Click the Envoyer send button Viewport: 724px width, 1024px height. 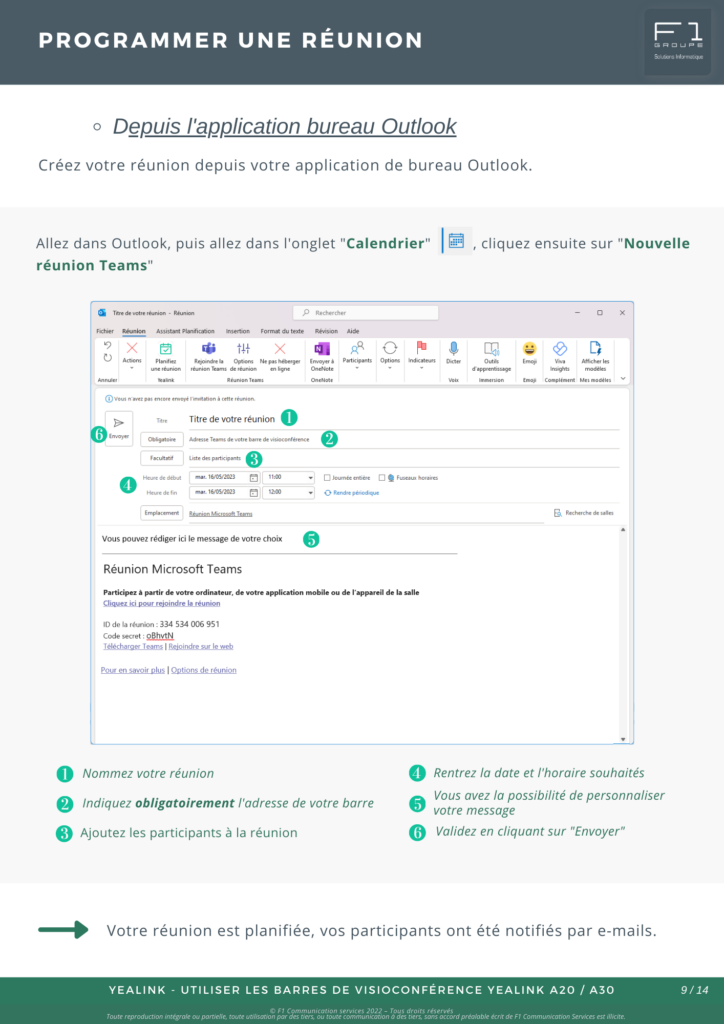pos(119,428)
